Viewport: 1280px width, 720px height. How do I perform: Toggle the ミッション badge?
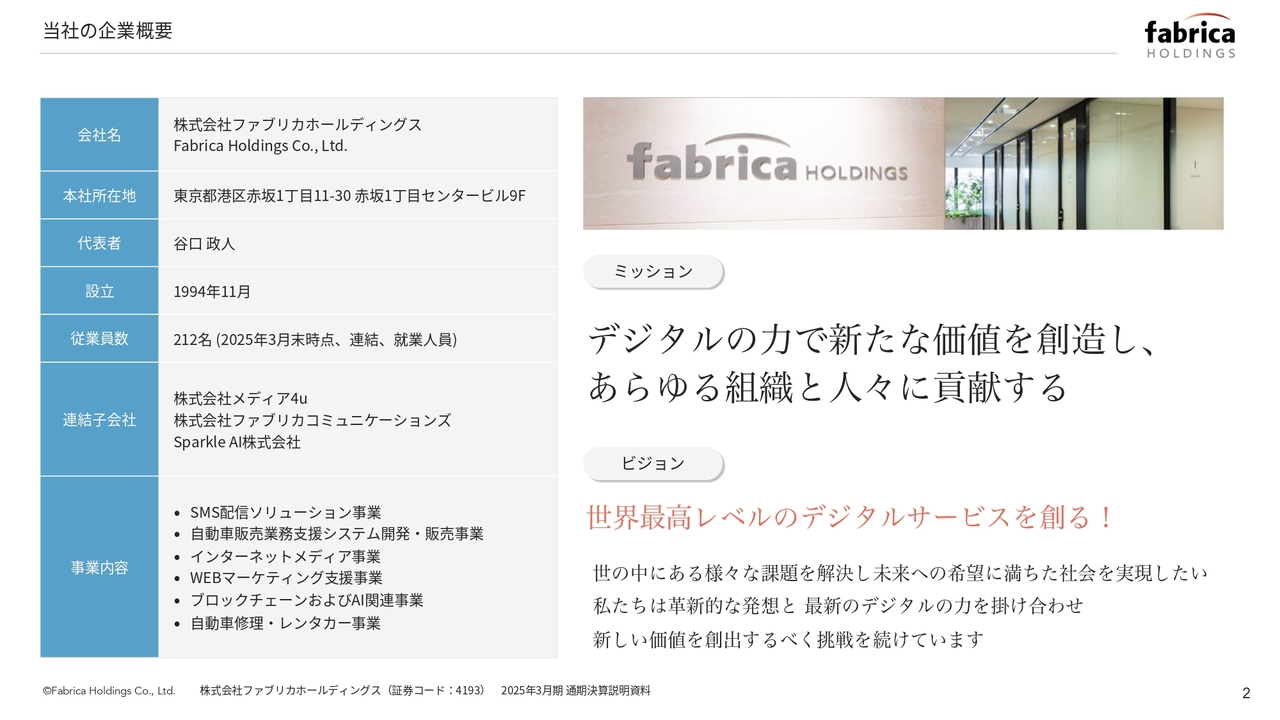tap(653, 271)
